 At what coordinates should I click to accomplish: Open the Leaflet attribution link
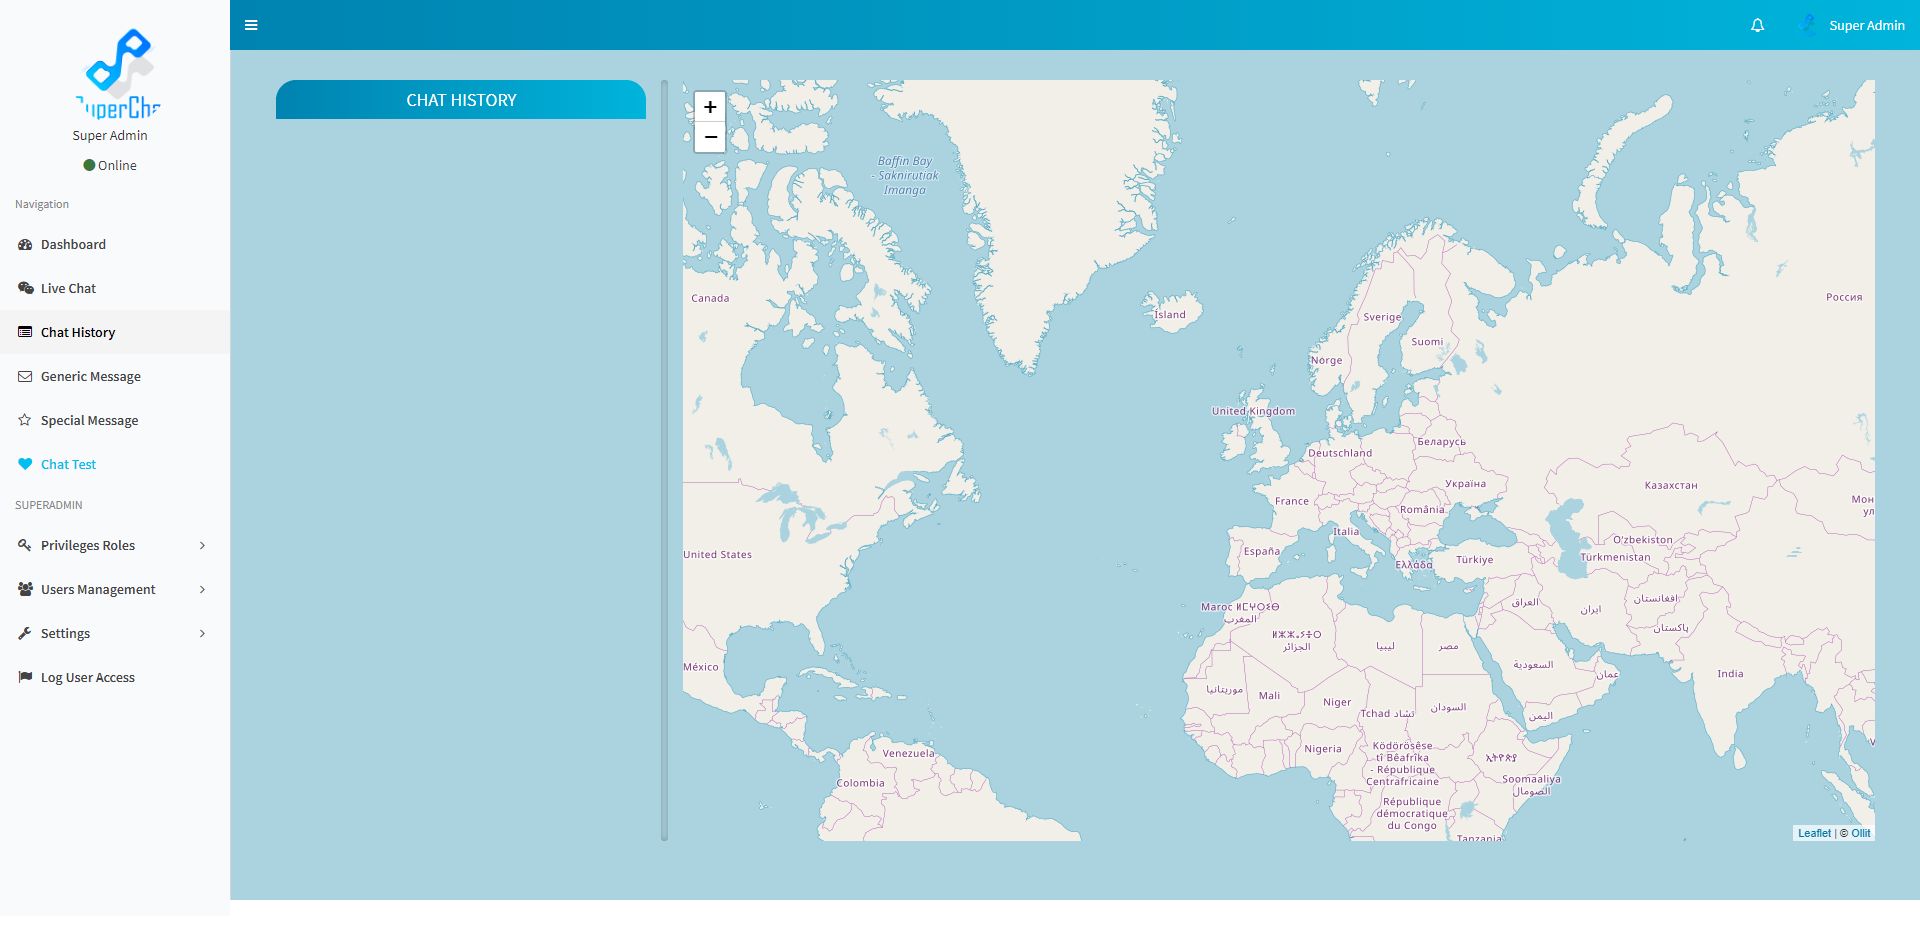[x=1814, y=833]
